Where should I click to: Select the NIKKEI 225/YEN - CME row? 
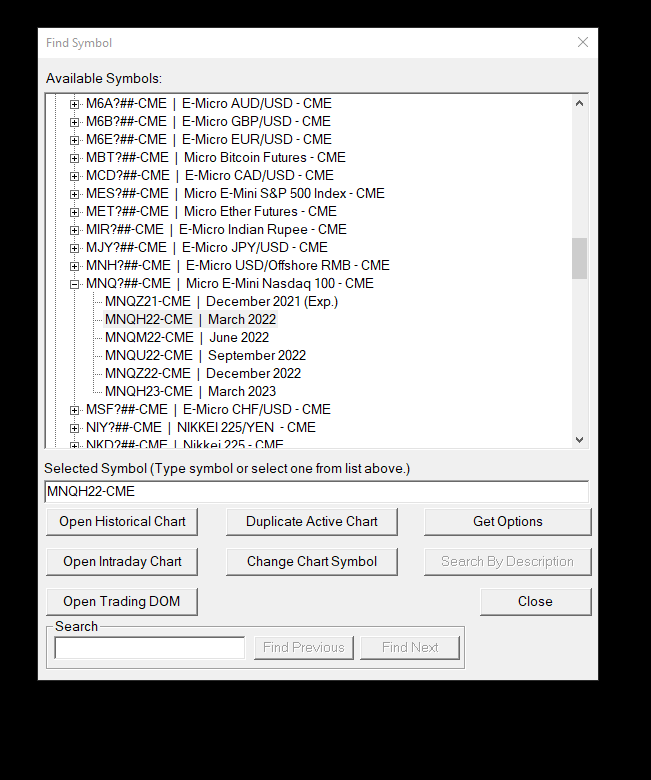click(x=201, y=427)
